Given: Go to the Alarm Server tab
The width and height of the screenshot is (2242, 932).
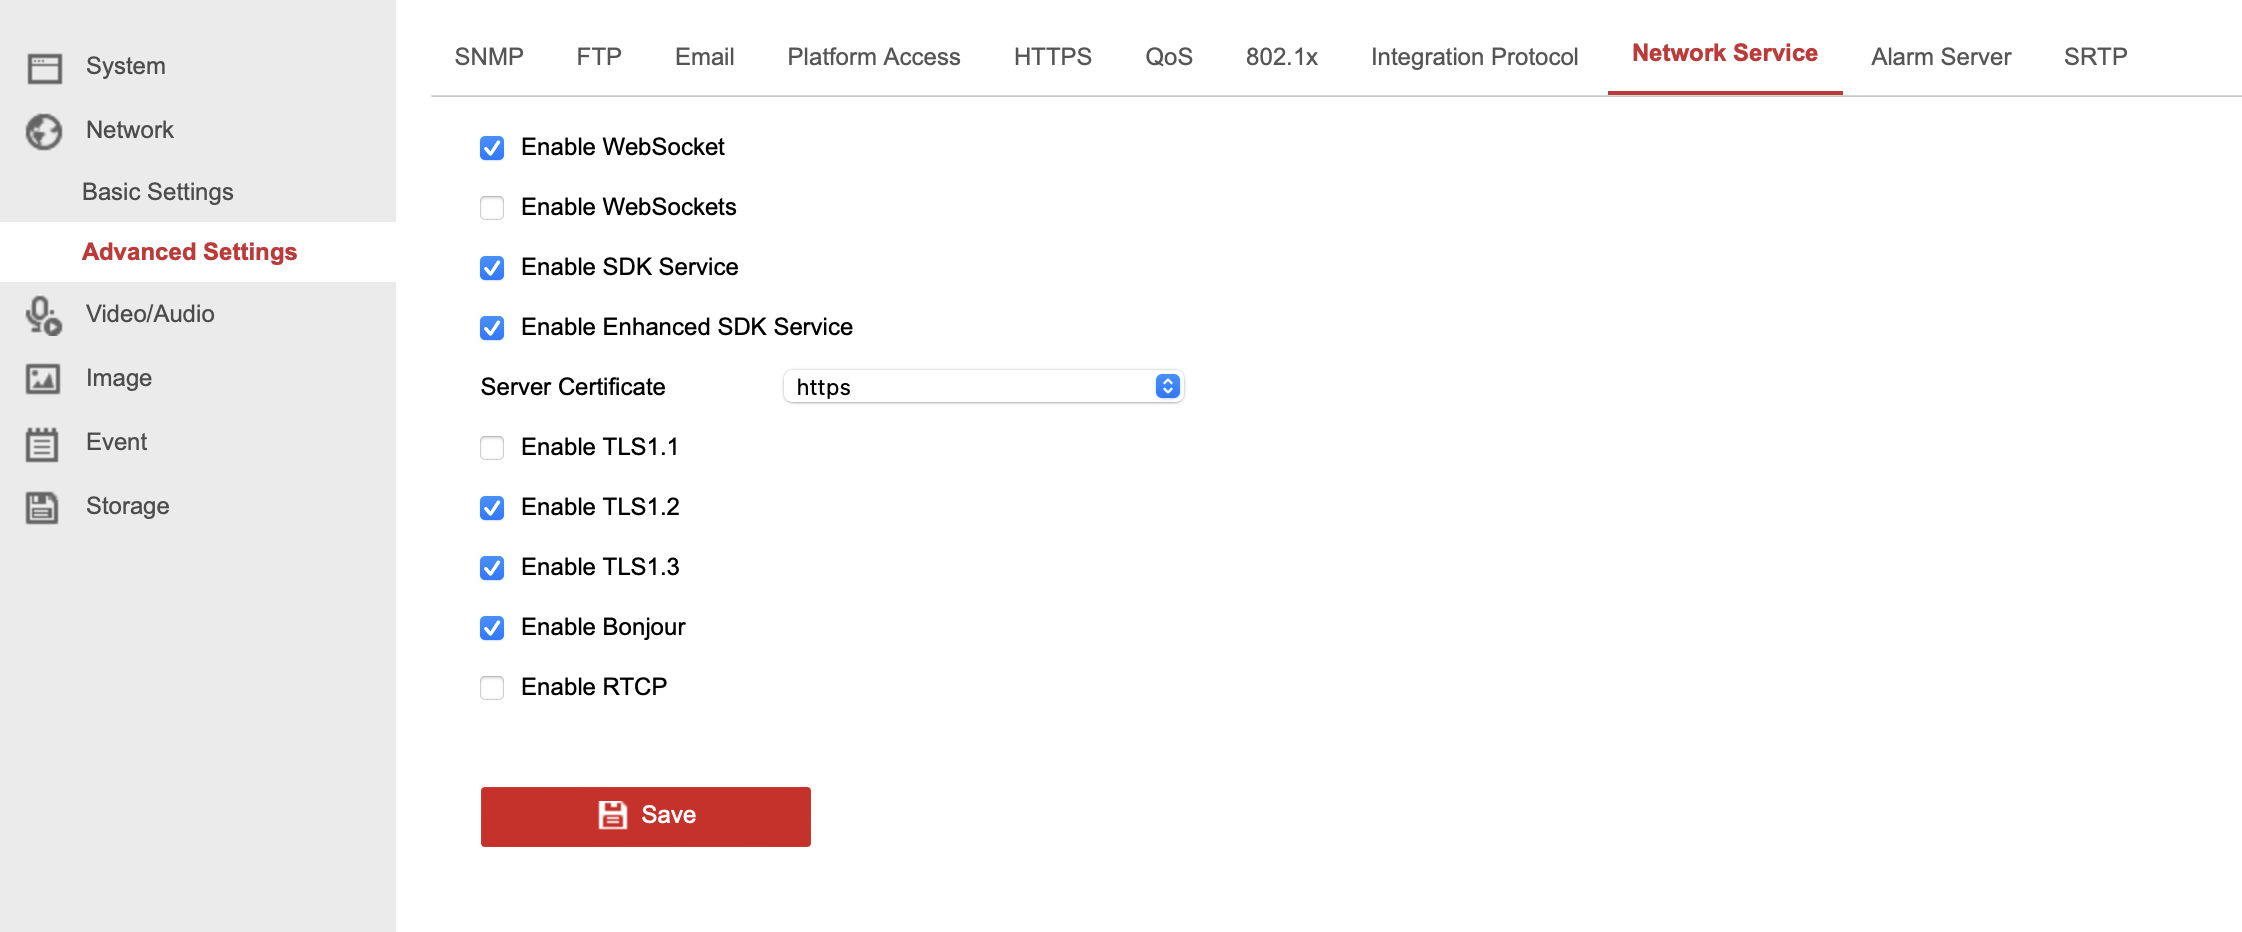Looking at the screenshot, I should pos(1940,57).
